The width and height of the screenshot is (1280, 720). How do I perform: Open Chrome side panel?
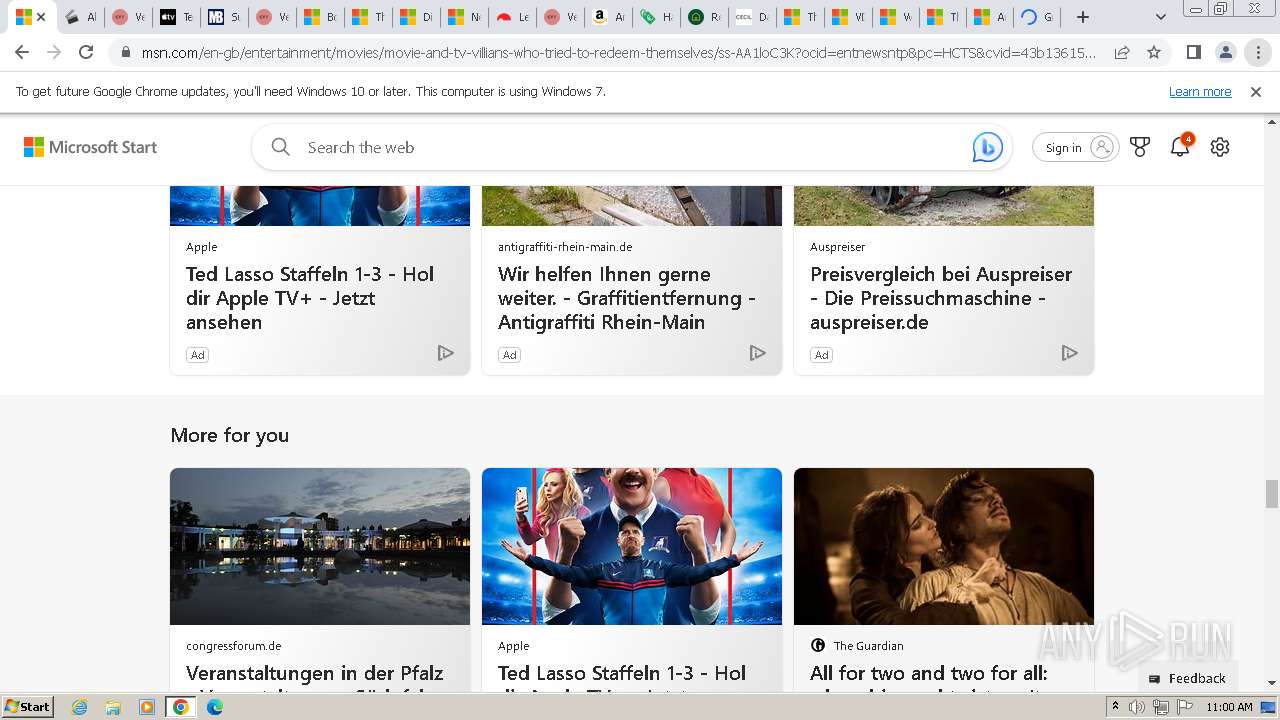point(1194,52)
